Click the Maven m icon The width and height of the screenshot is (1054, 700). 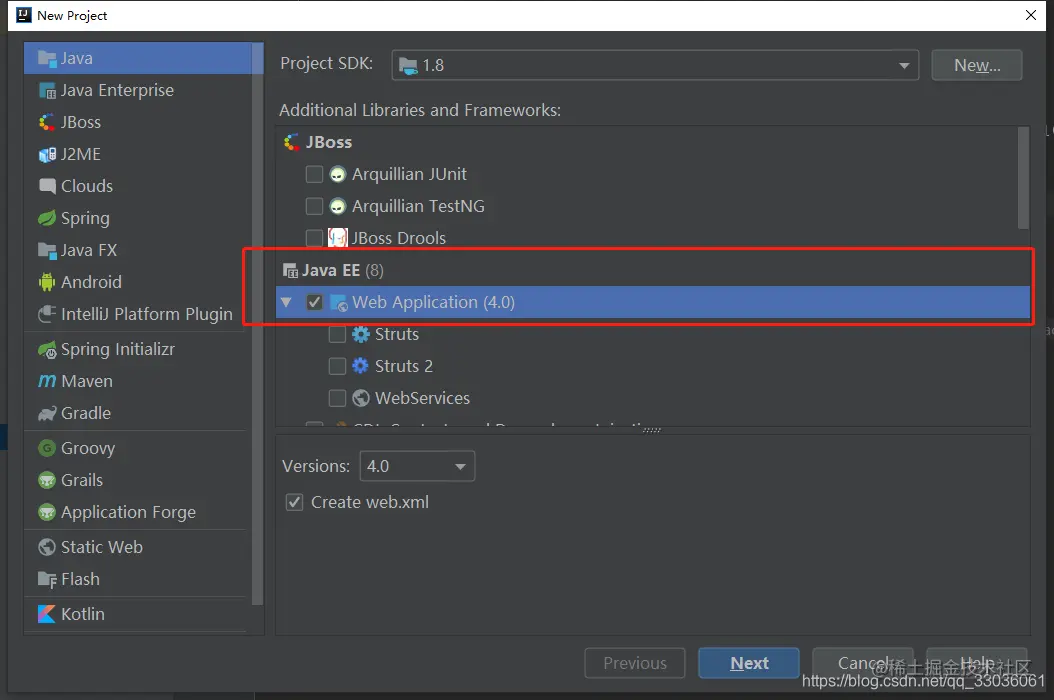click(47, 381)
